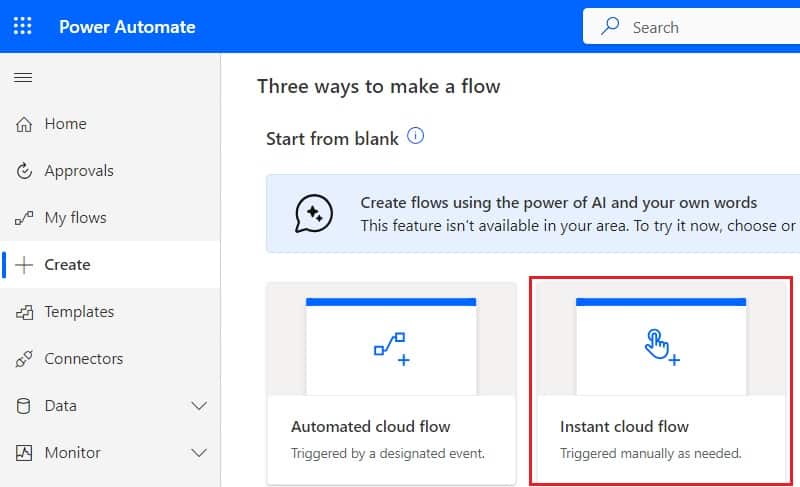Go to Home in sidebar
This screenshot has width=800, height=487.
coord(65,124)
